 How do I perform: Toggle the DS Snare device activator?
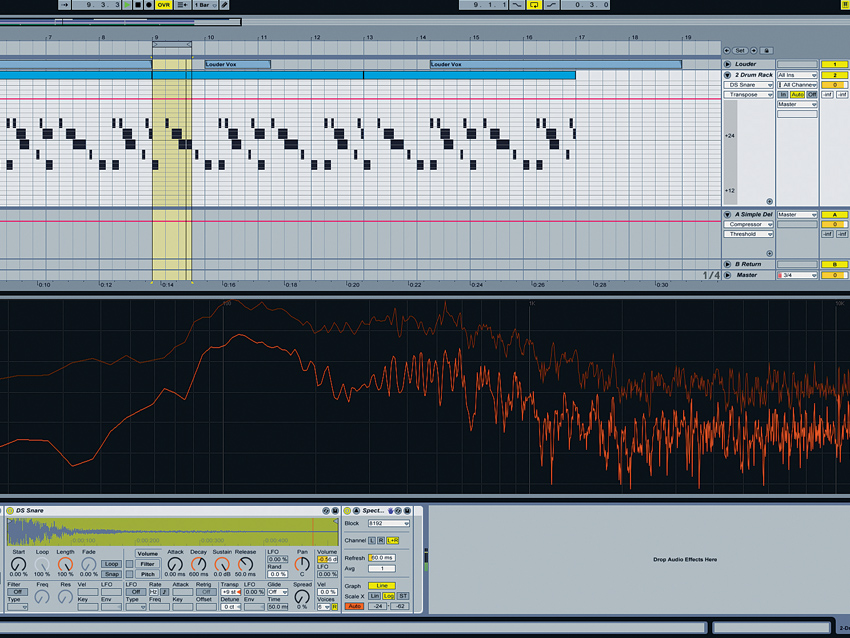(10, 511)
